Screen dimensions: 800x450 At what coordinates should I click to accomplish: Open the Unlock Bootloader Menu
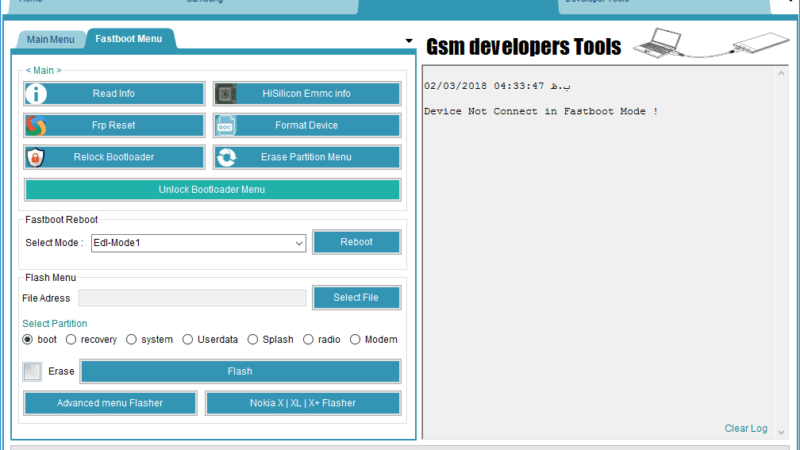tap(212, 190)
